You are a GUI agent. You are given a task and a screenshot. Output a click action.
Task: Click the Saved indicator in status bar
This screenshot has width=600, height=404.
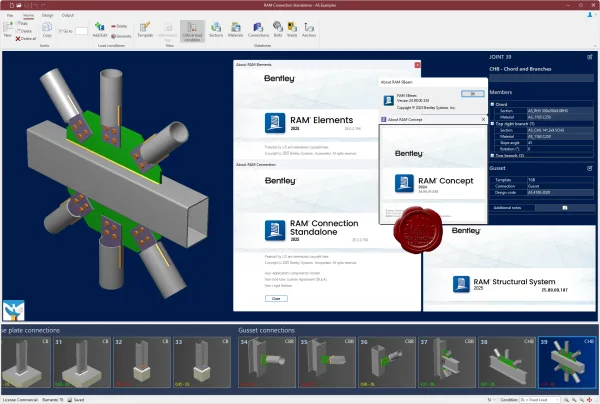pyautogui.click(x=76, y=400)
